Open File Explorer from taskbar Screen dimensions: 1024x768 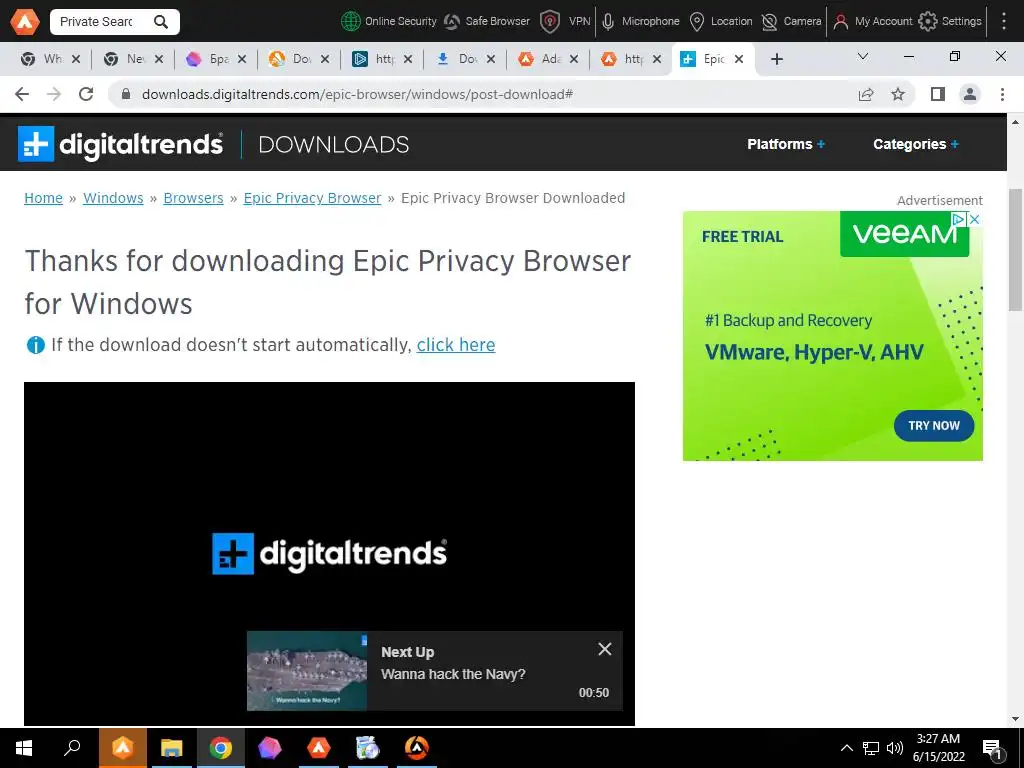171,748
